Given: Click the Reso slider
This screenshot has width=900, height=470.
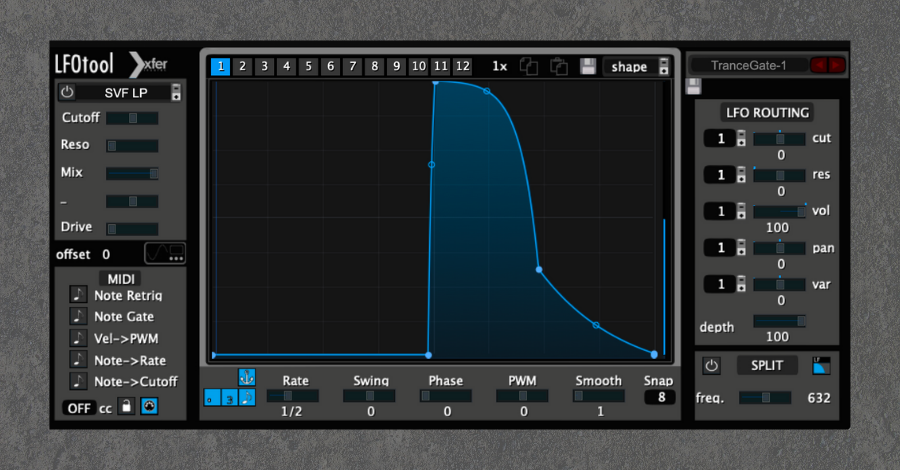Looking at the screenshot, I should (x=132, y=146).
